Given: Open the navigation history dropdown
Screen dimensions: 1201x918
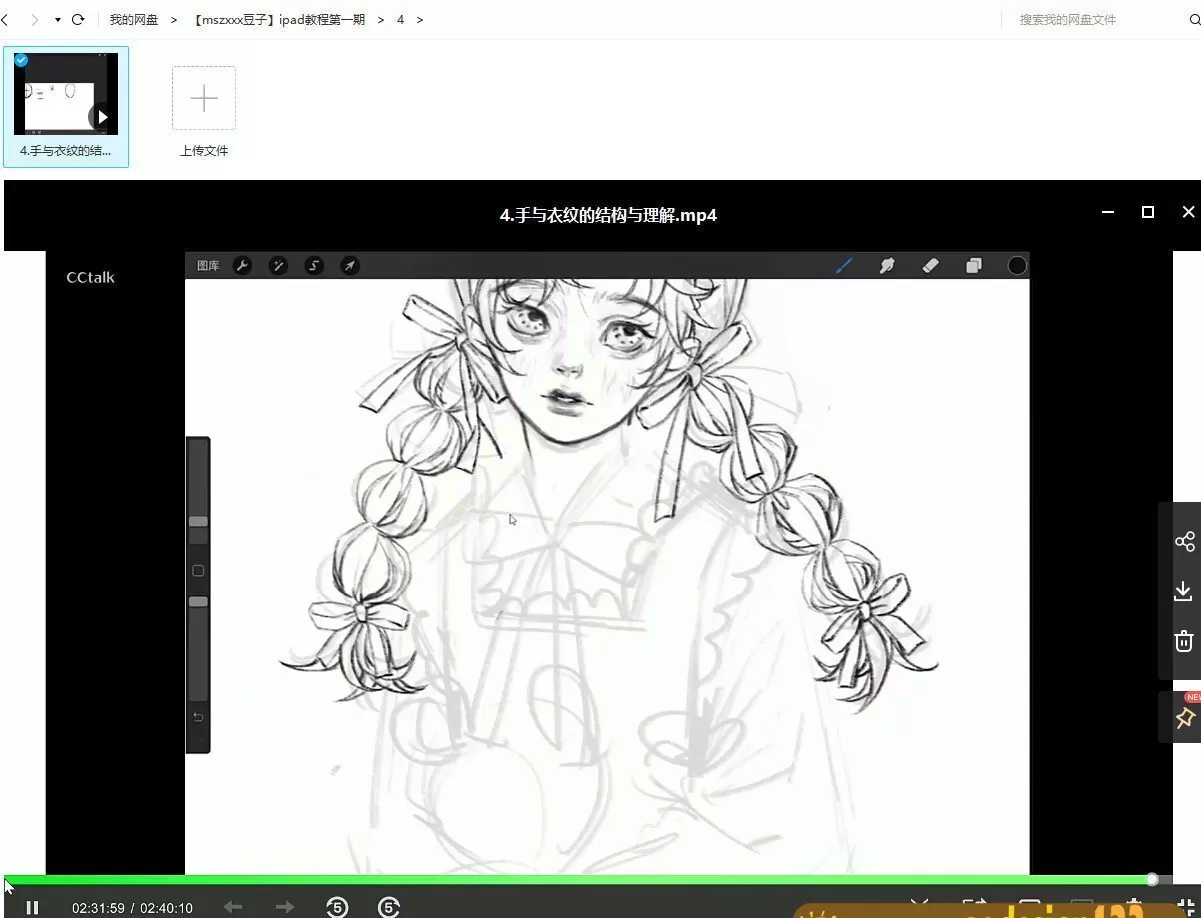Looking at the screenshot, I should (x=56, y=19).
